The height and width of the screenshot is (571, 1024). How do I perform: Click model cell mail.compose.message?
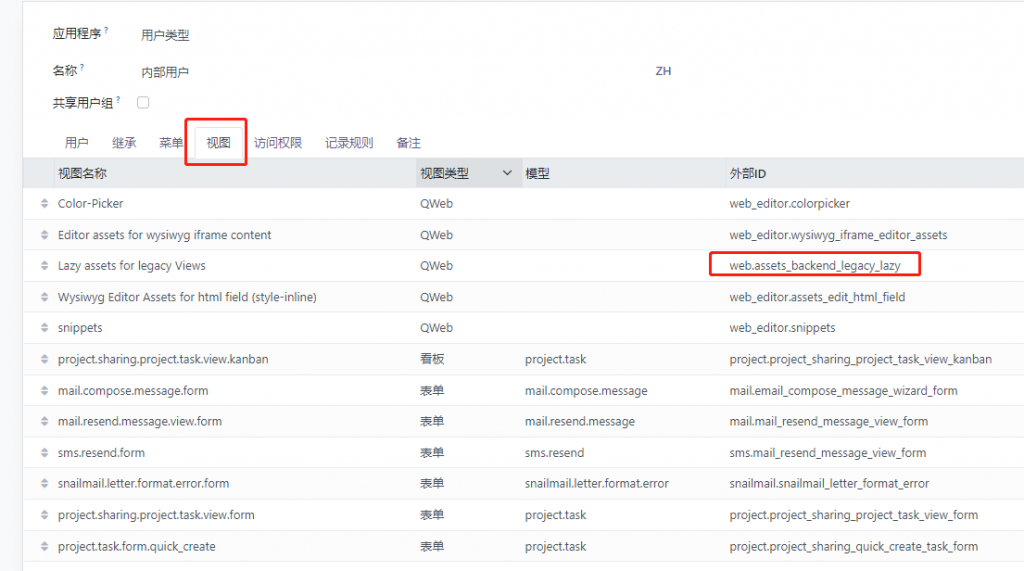586,390
